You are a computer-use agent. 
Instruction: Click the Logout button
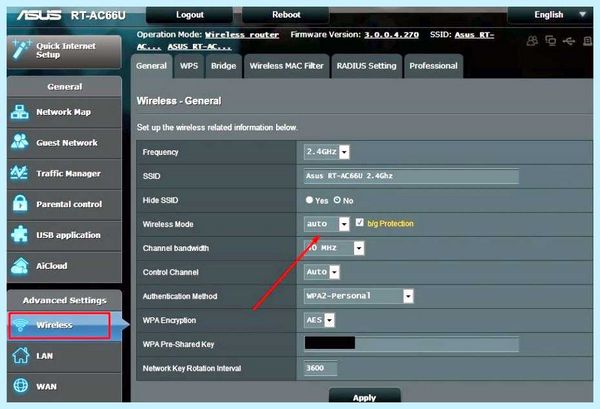189,15
